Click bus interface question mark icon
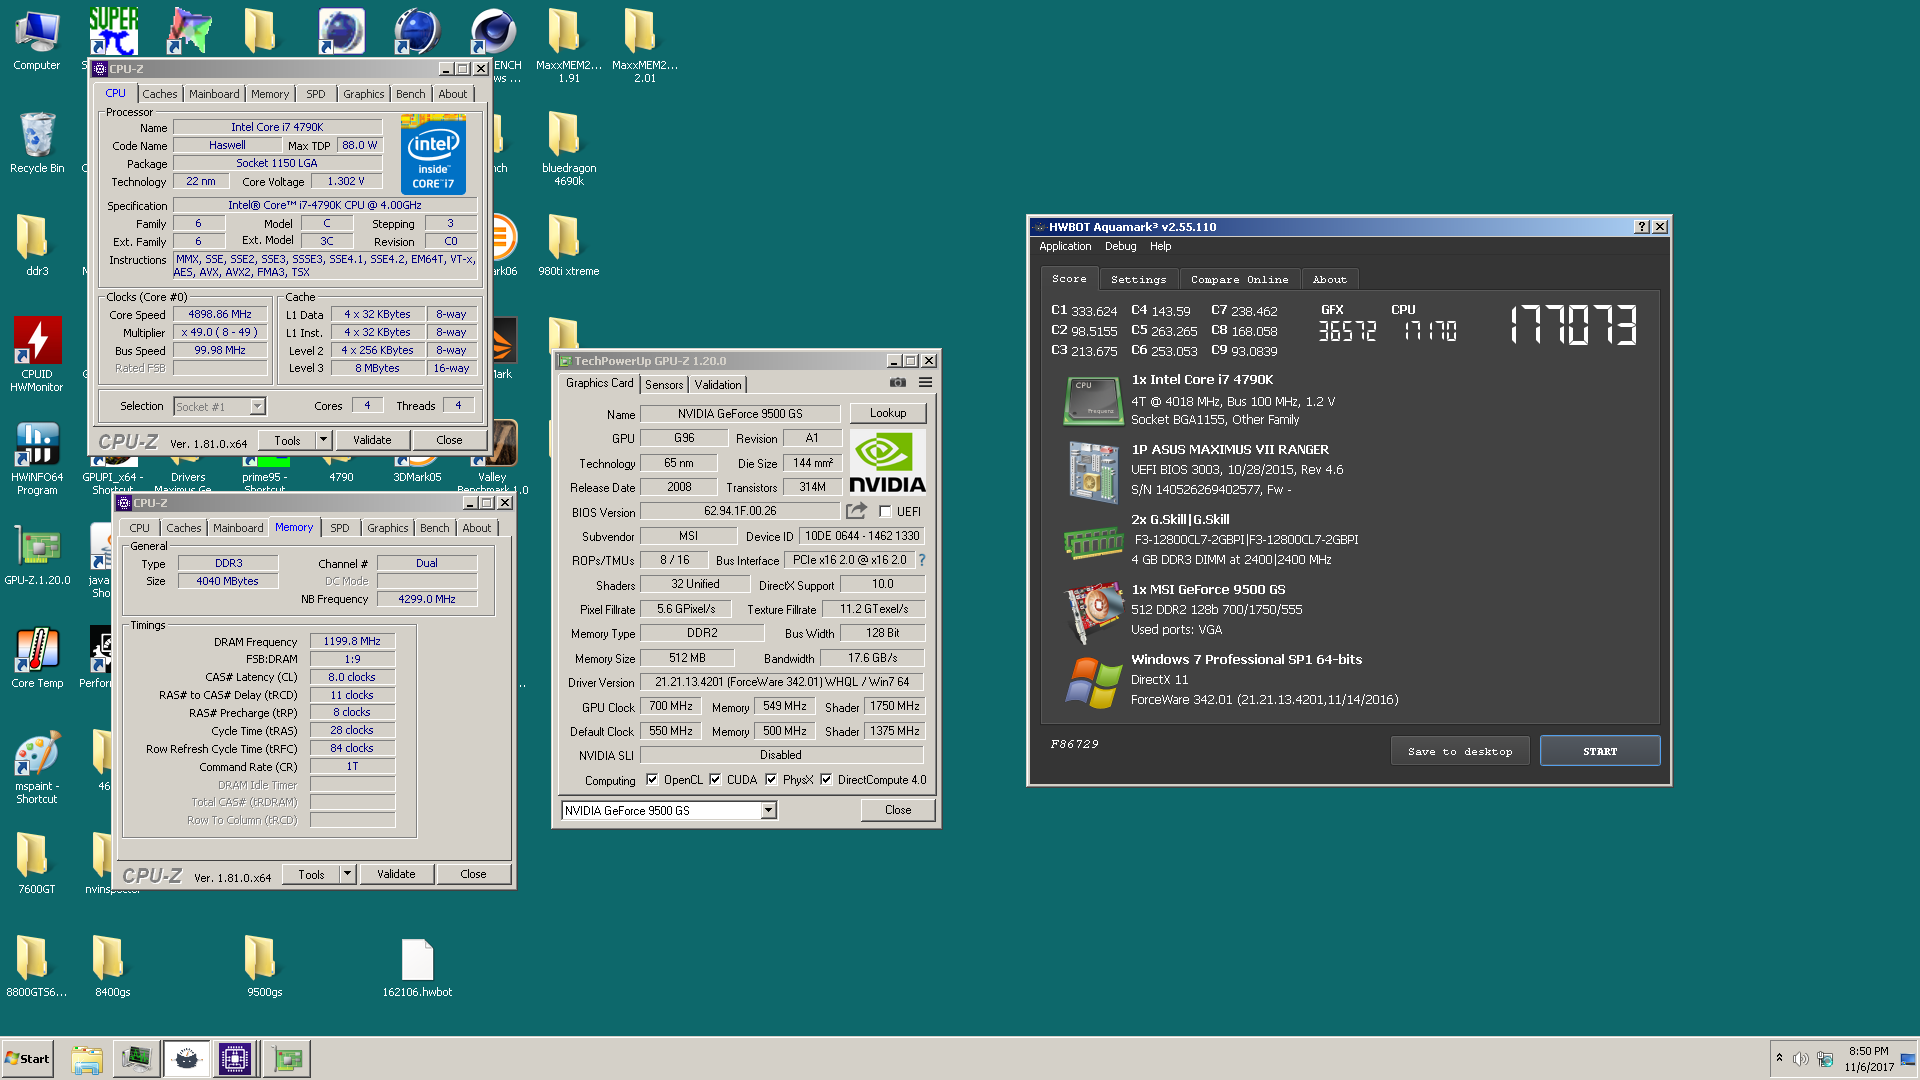The height and width of the screenshot is (1080, 1920). 922,560
